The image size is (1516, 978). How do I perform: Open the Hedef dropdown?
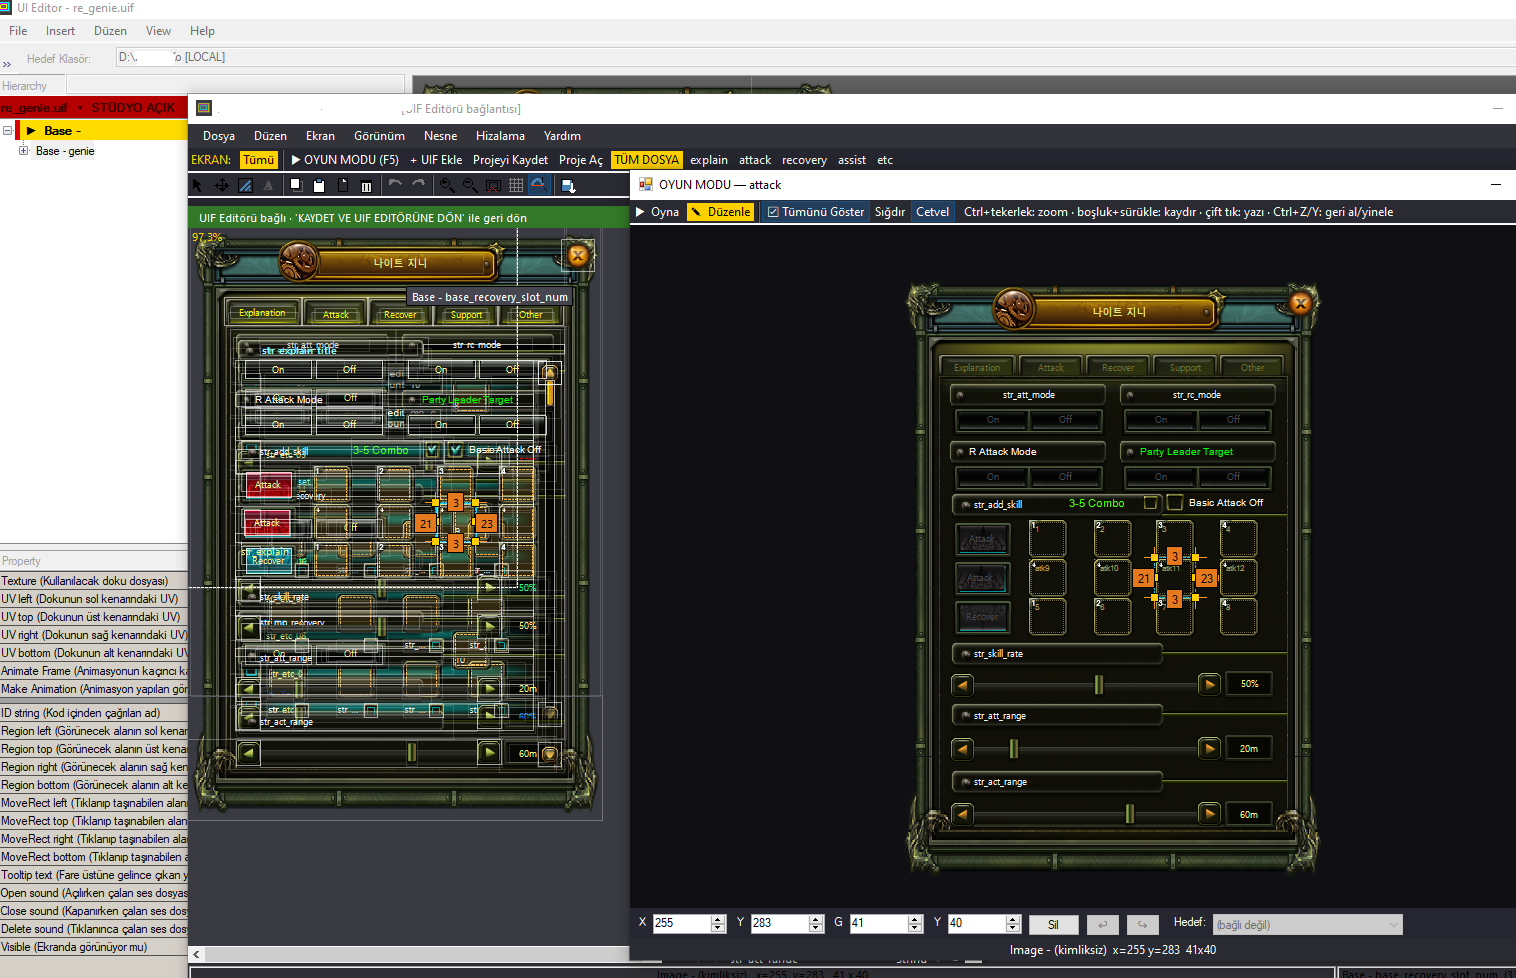point(1307,925)
